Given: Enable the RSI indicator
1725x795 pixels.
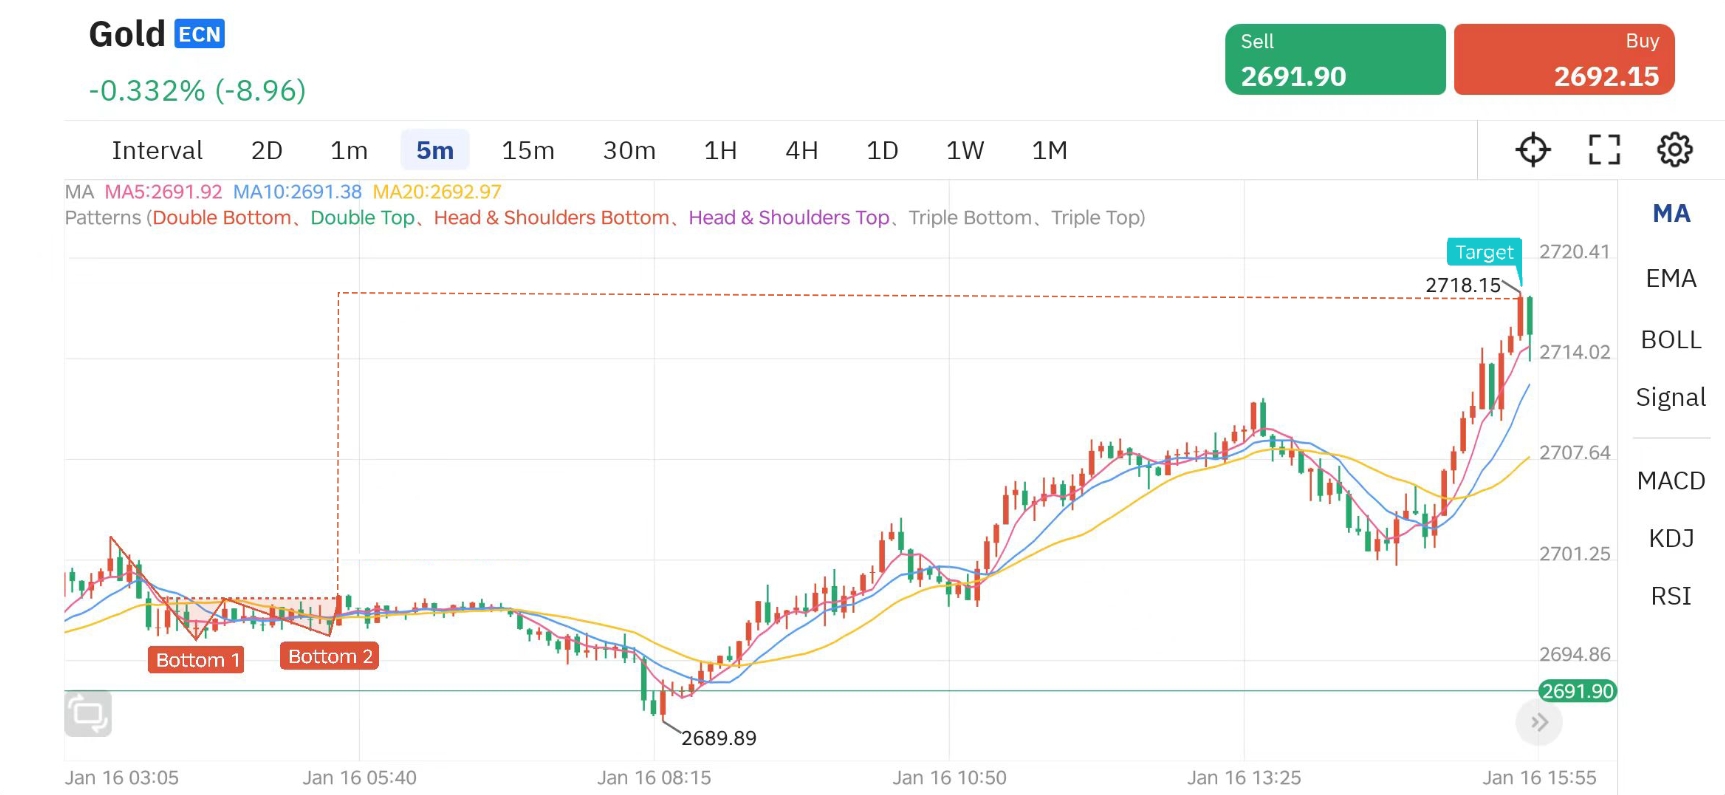Looking at the screenshot, I should [x=1671, y=597].
